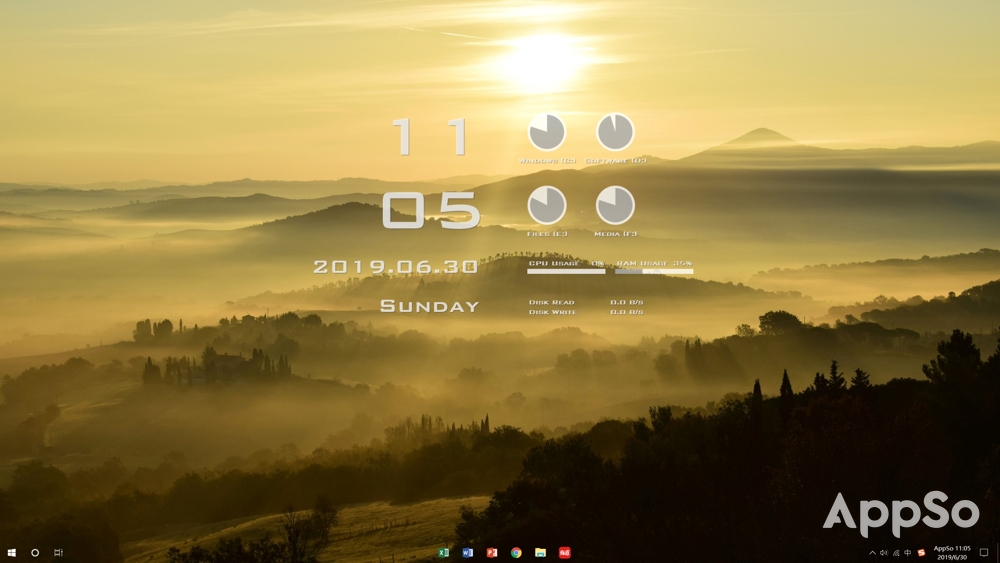Open the Action Center notifications
The height and width of the screenshot is (563, 1000).
(984, 552)
